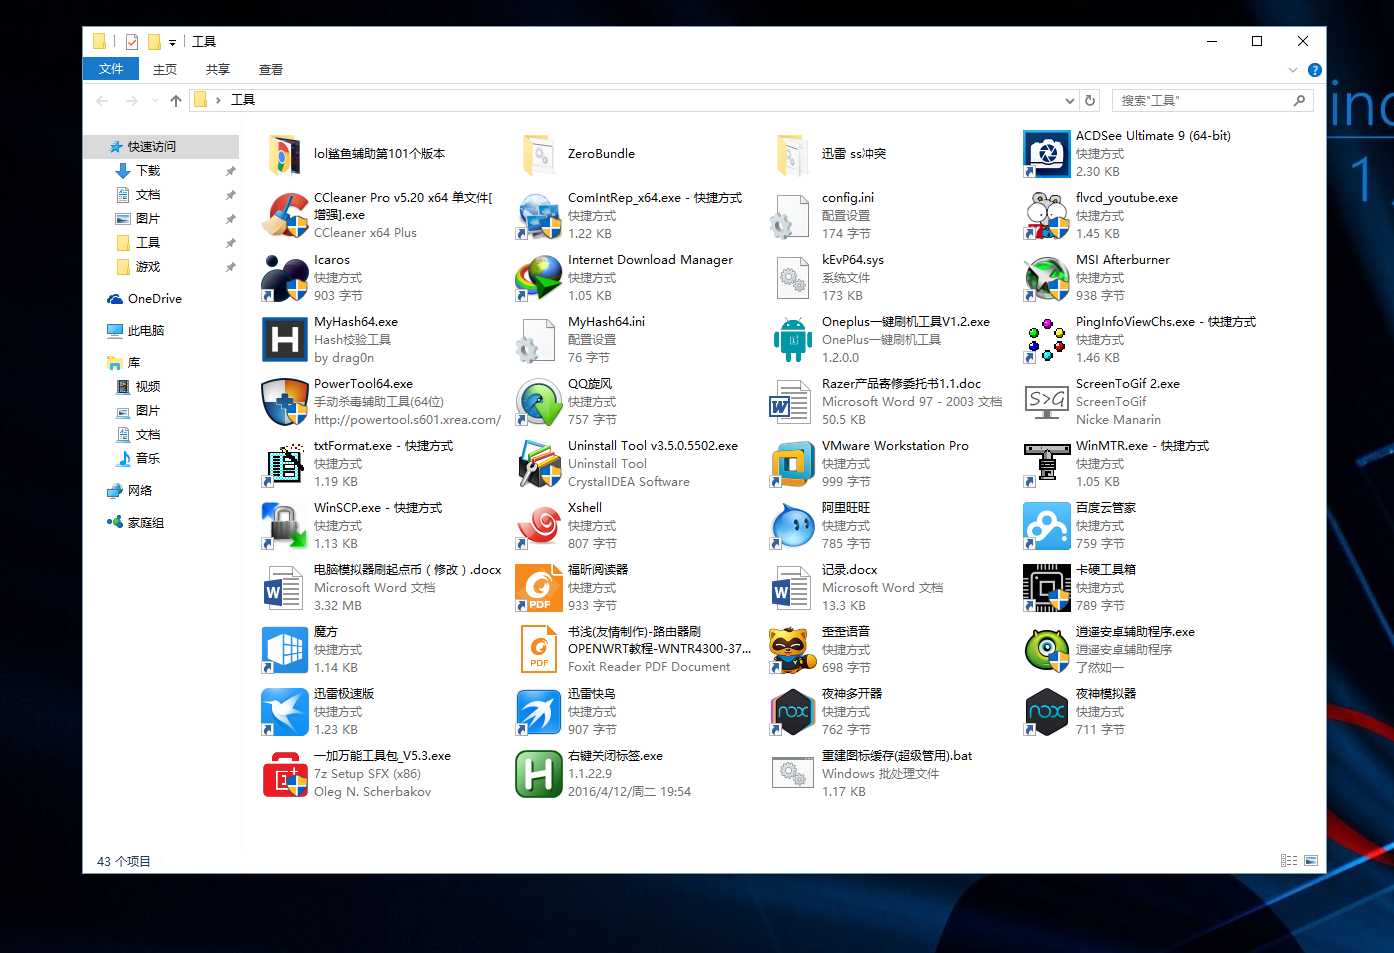Expand the ribbon with the chevron
The image size is (1394, 953).
tap(1293, 70)
